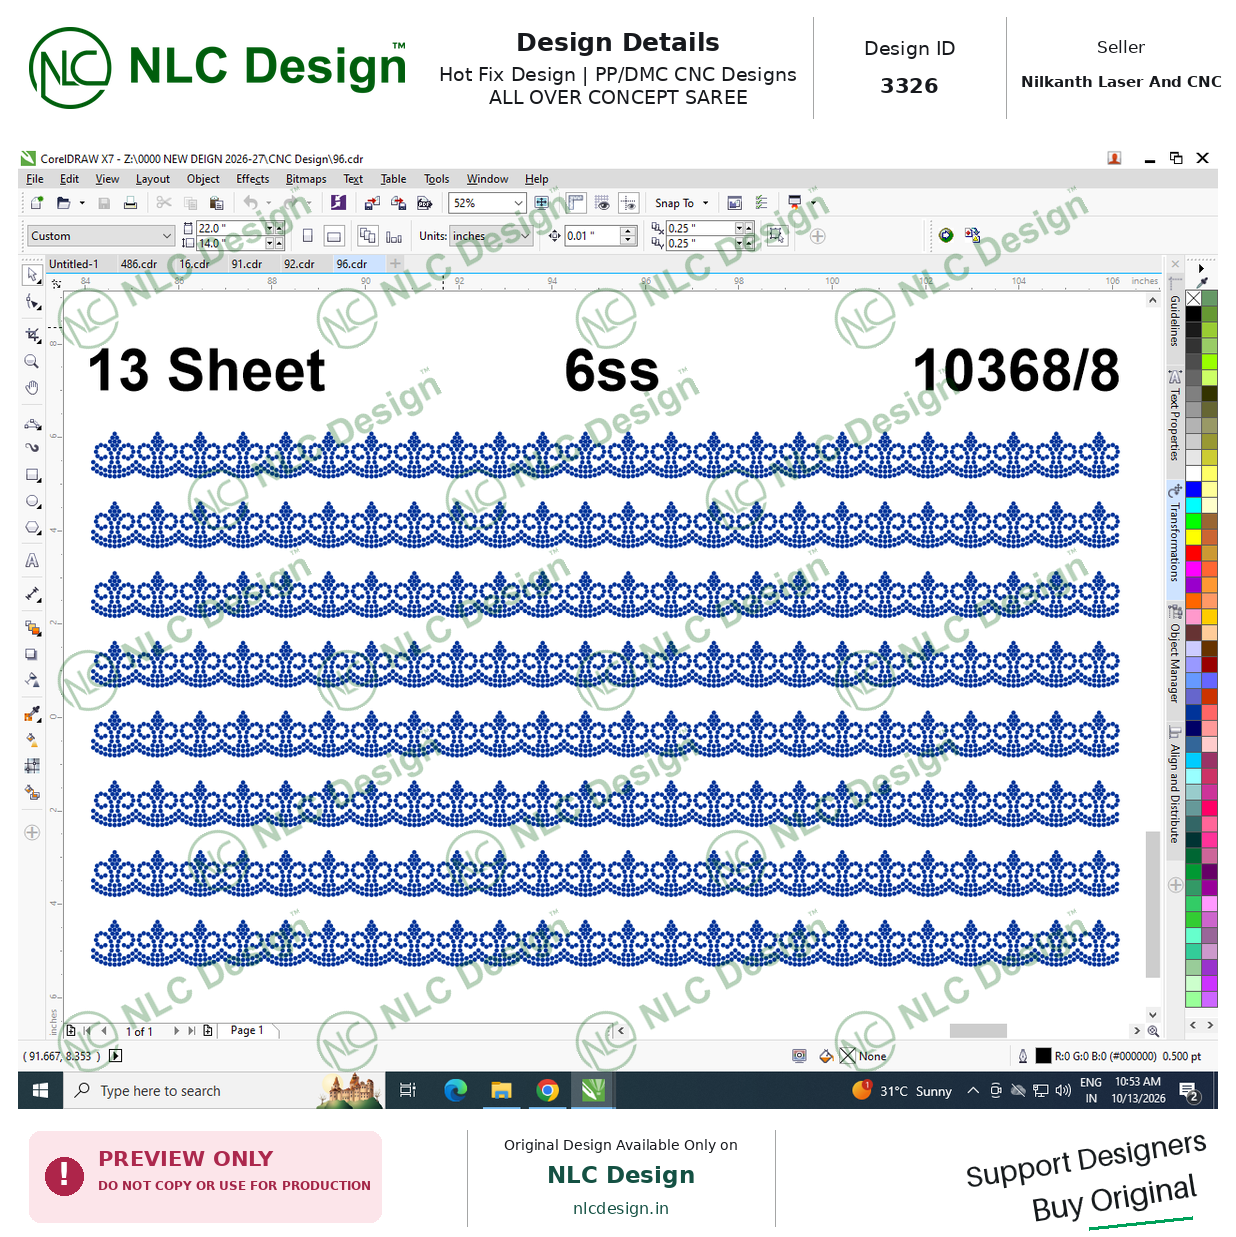1236x1237 pixels.
Task: Set landscape page orientation
Action: click(x=334, y=236)
